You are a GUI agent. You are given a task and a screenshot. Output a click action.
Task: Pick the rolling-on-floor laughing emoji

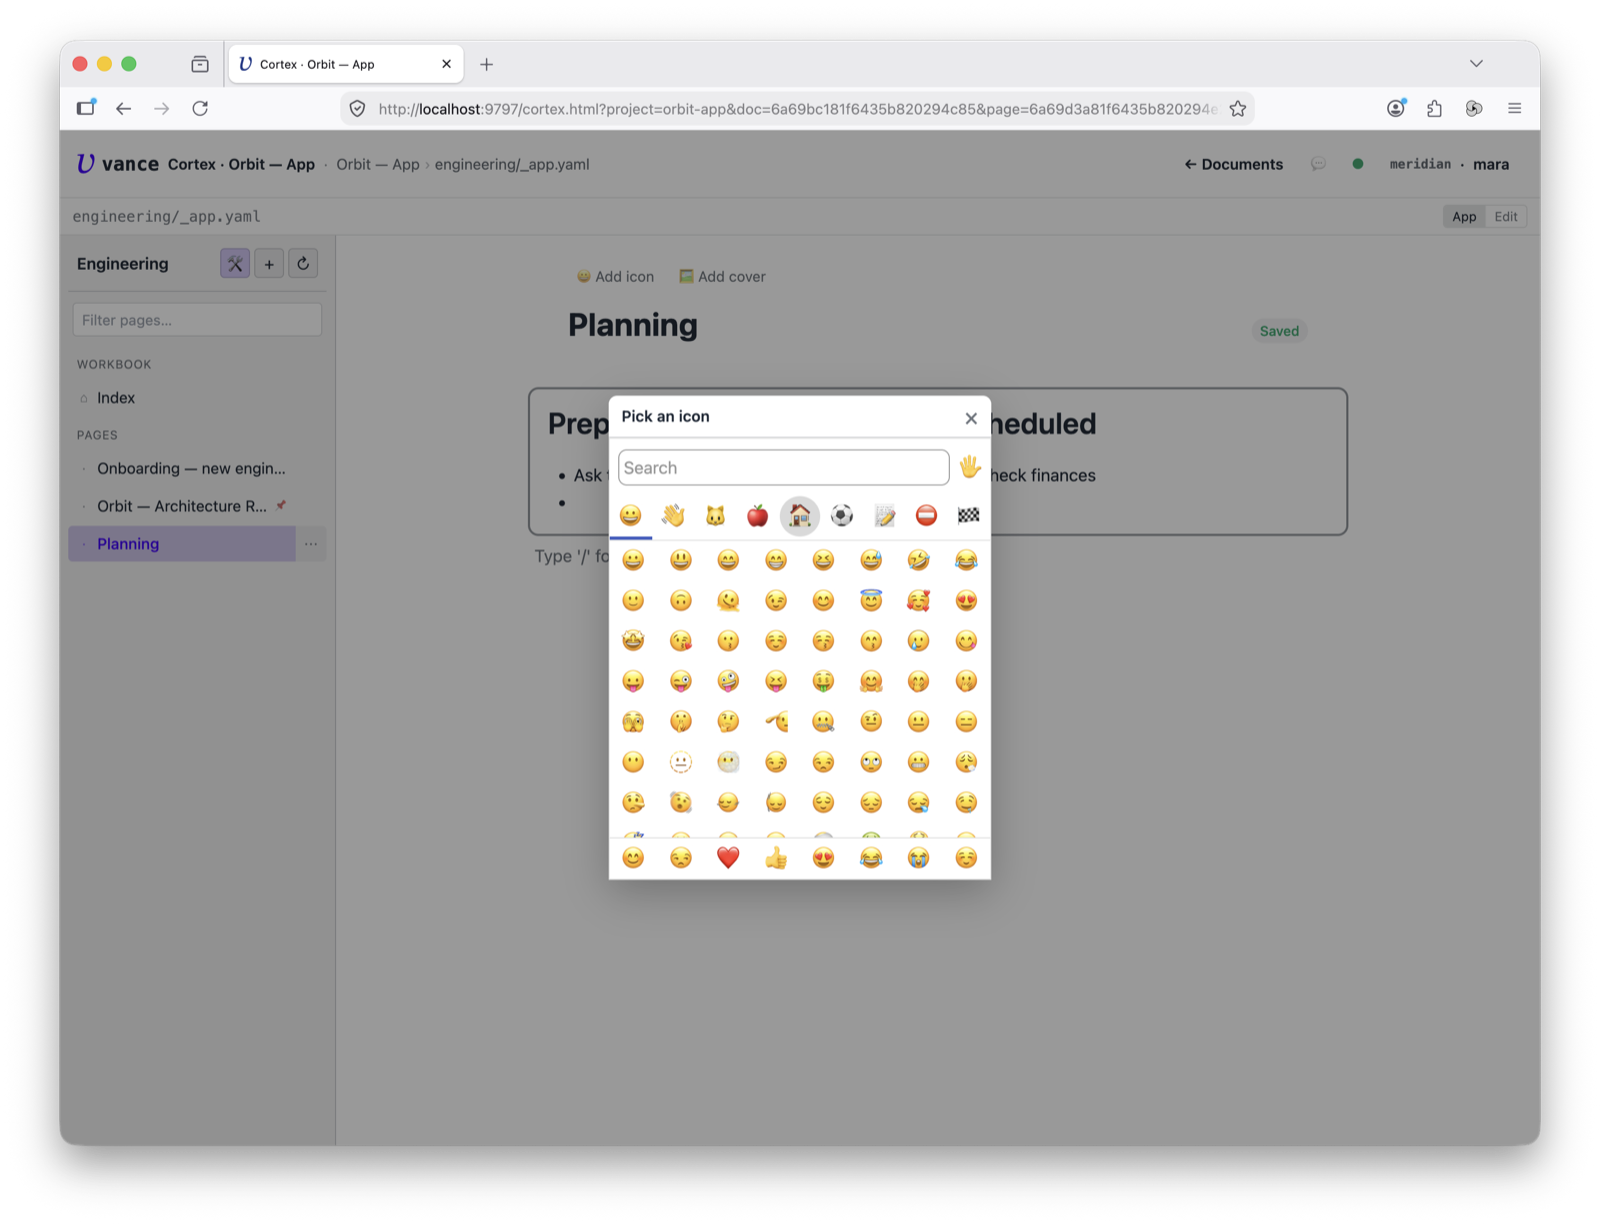coord(918,560)
